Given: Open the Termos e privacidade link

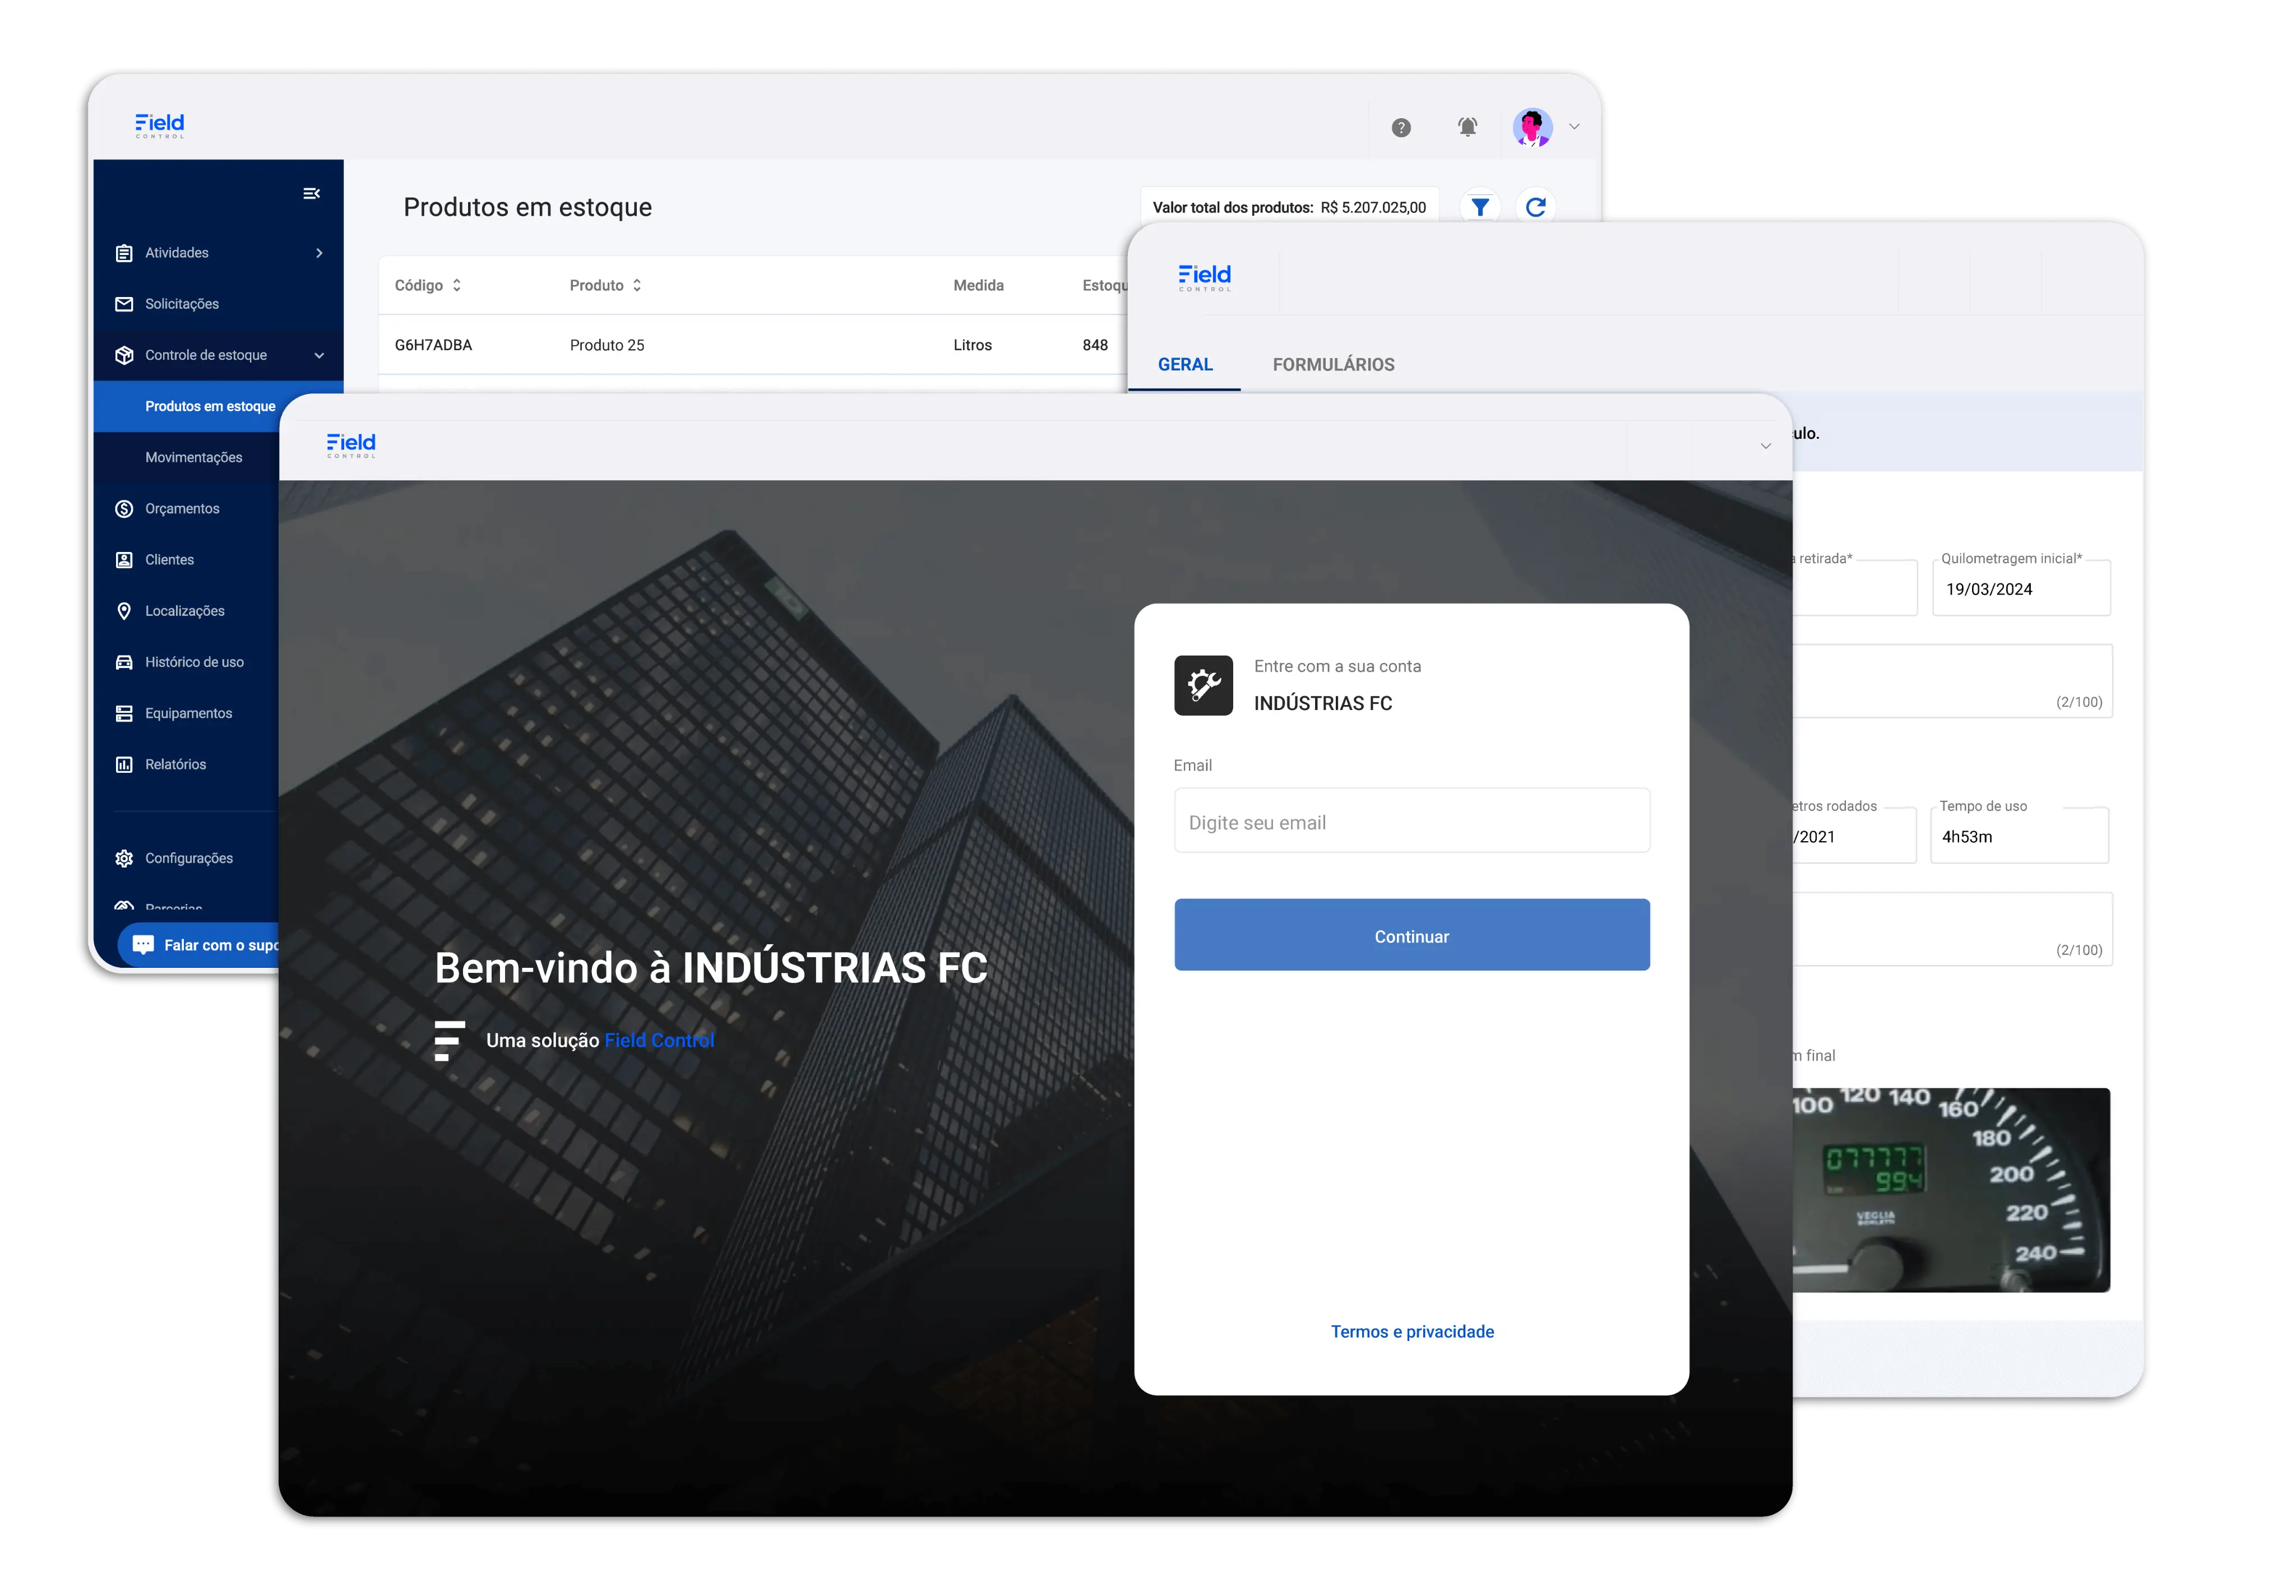Looking at the screenshot, I should coord(1412,1331).
